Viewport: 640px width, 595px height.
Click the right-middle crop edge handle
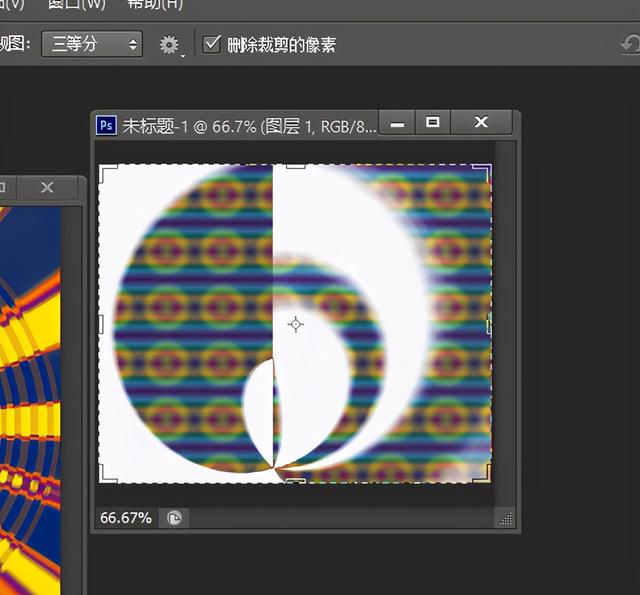coord(489,324)
